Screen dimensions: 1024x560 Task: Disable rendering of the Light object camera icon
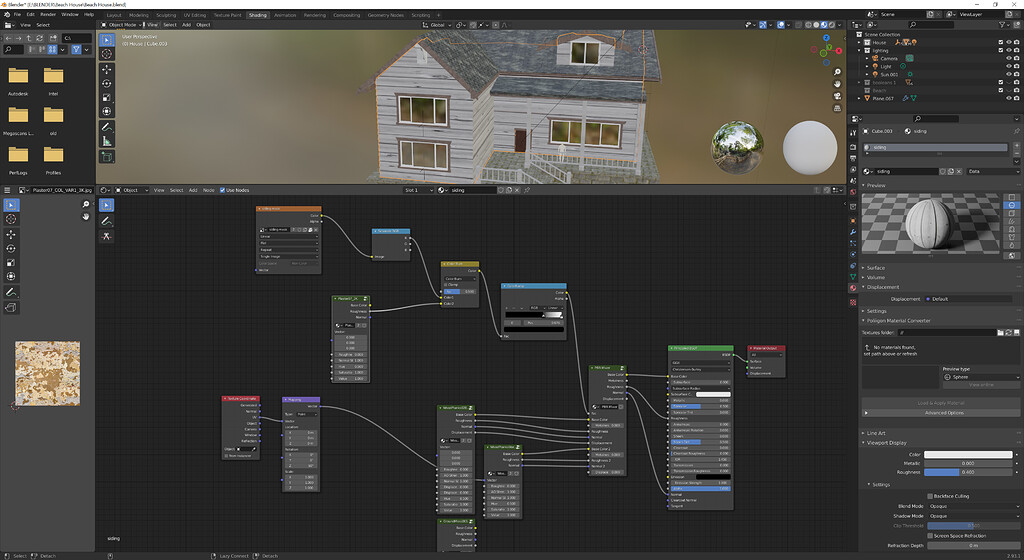1016,66
